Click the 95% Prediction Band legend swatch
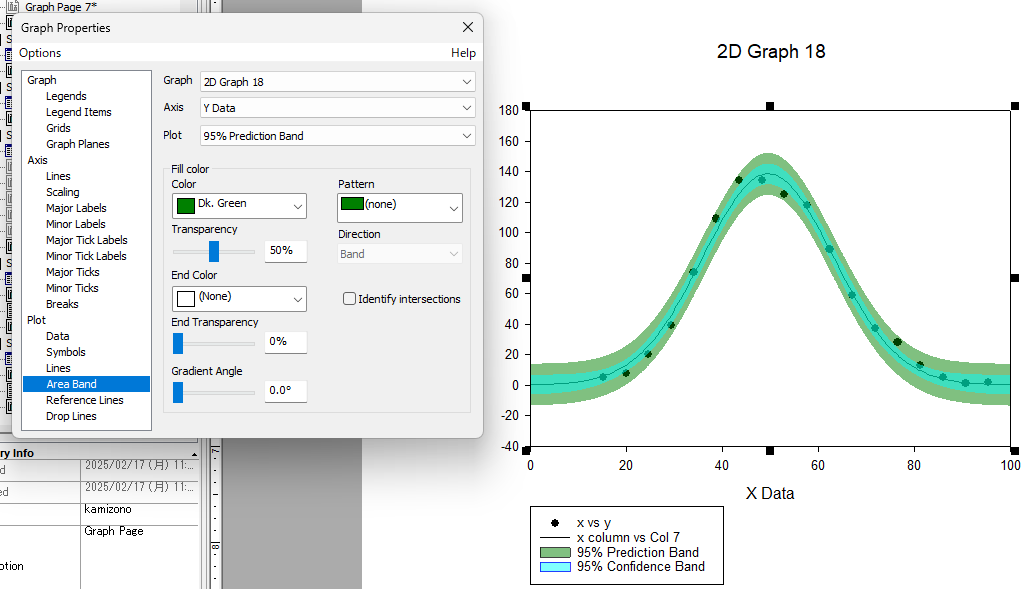 click(554, 552)
